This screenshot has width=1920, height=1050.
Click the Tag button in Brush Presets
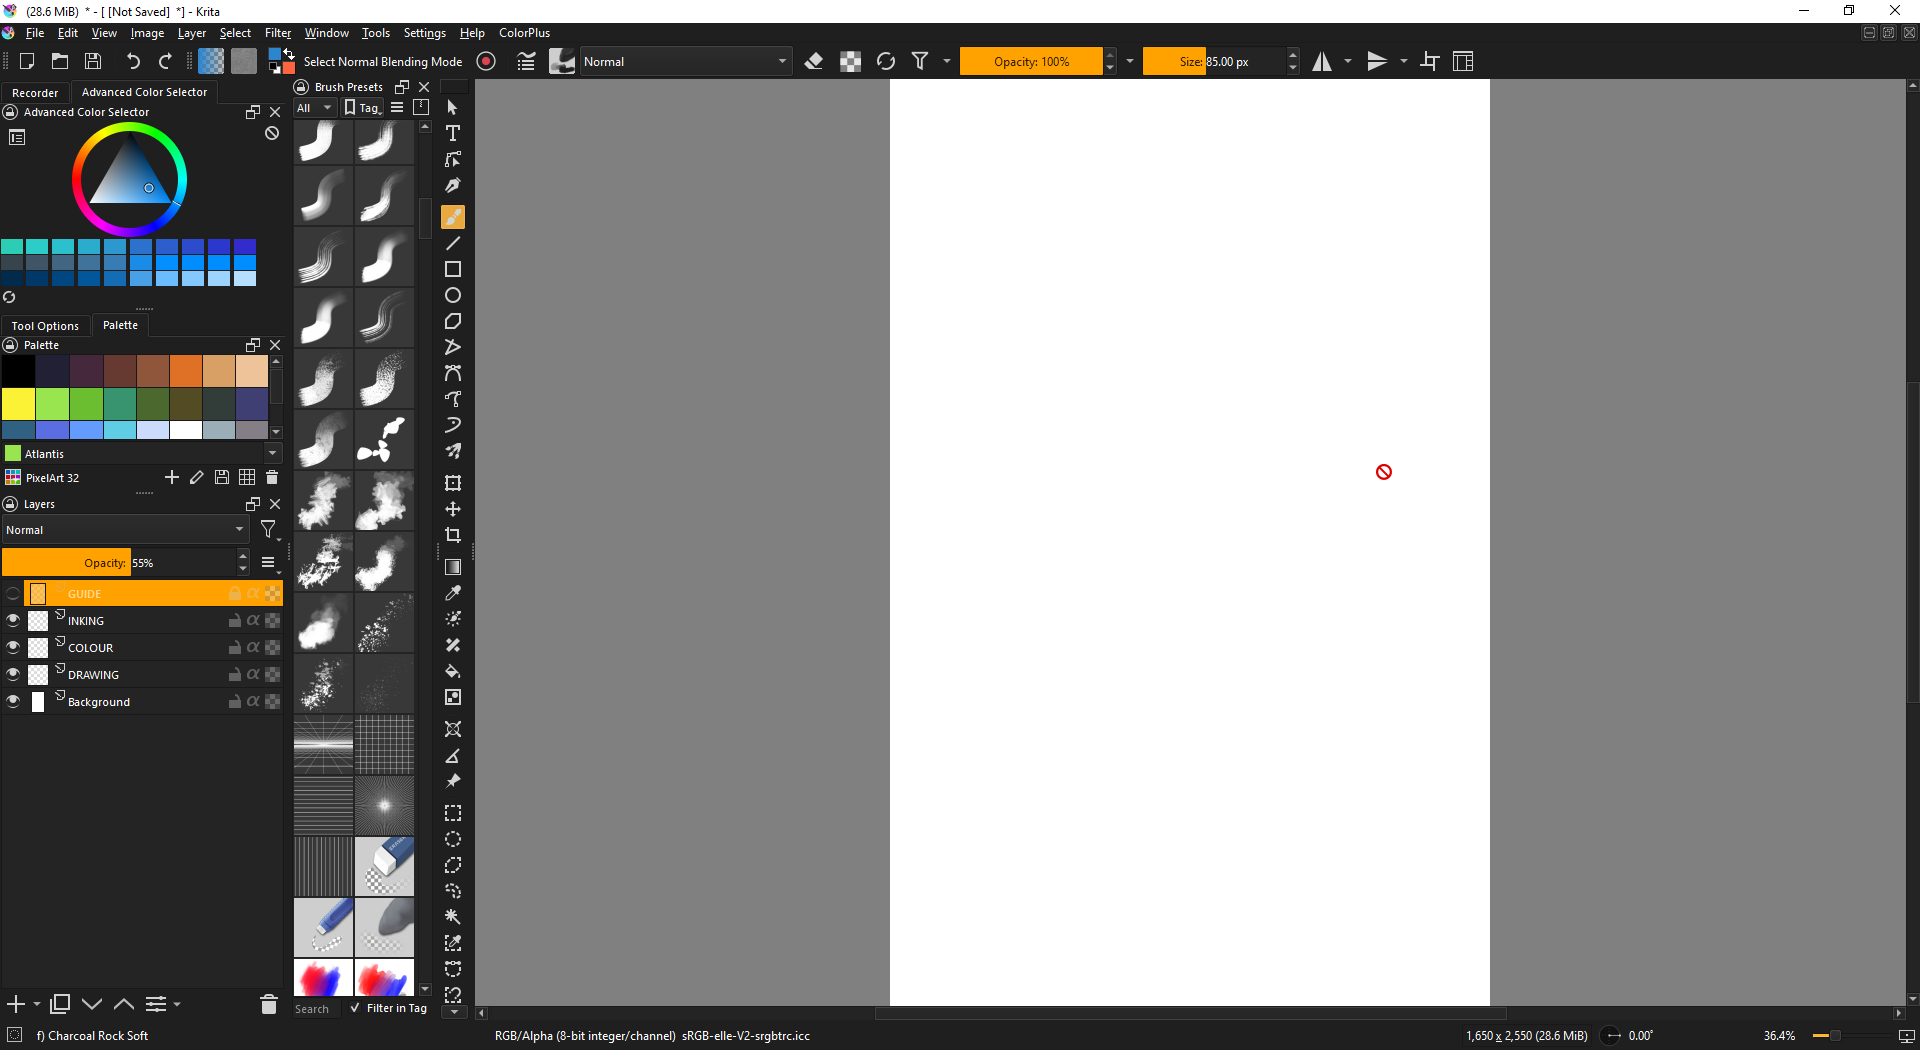[x=363, y=108]
